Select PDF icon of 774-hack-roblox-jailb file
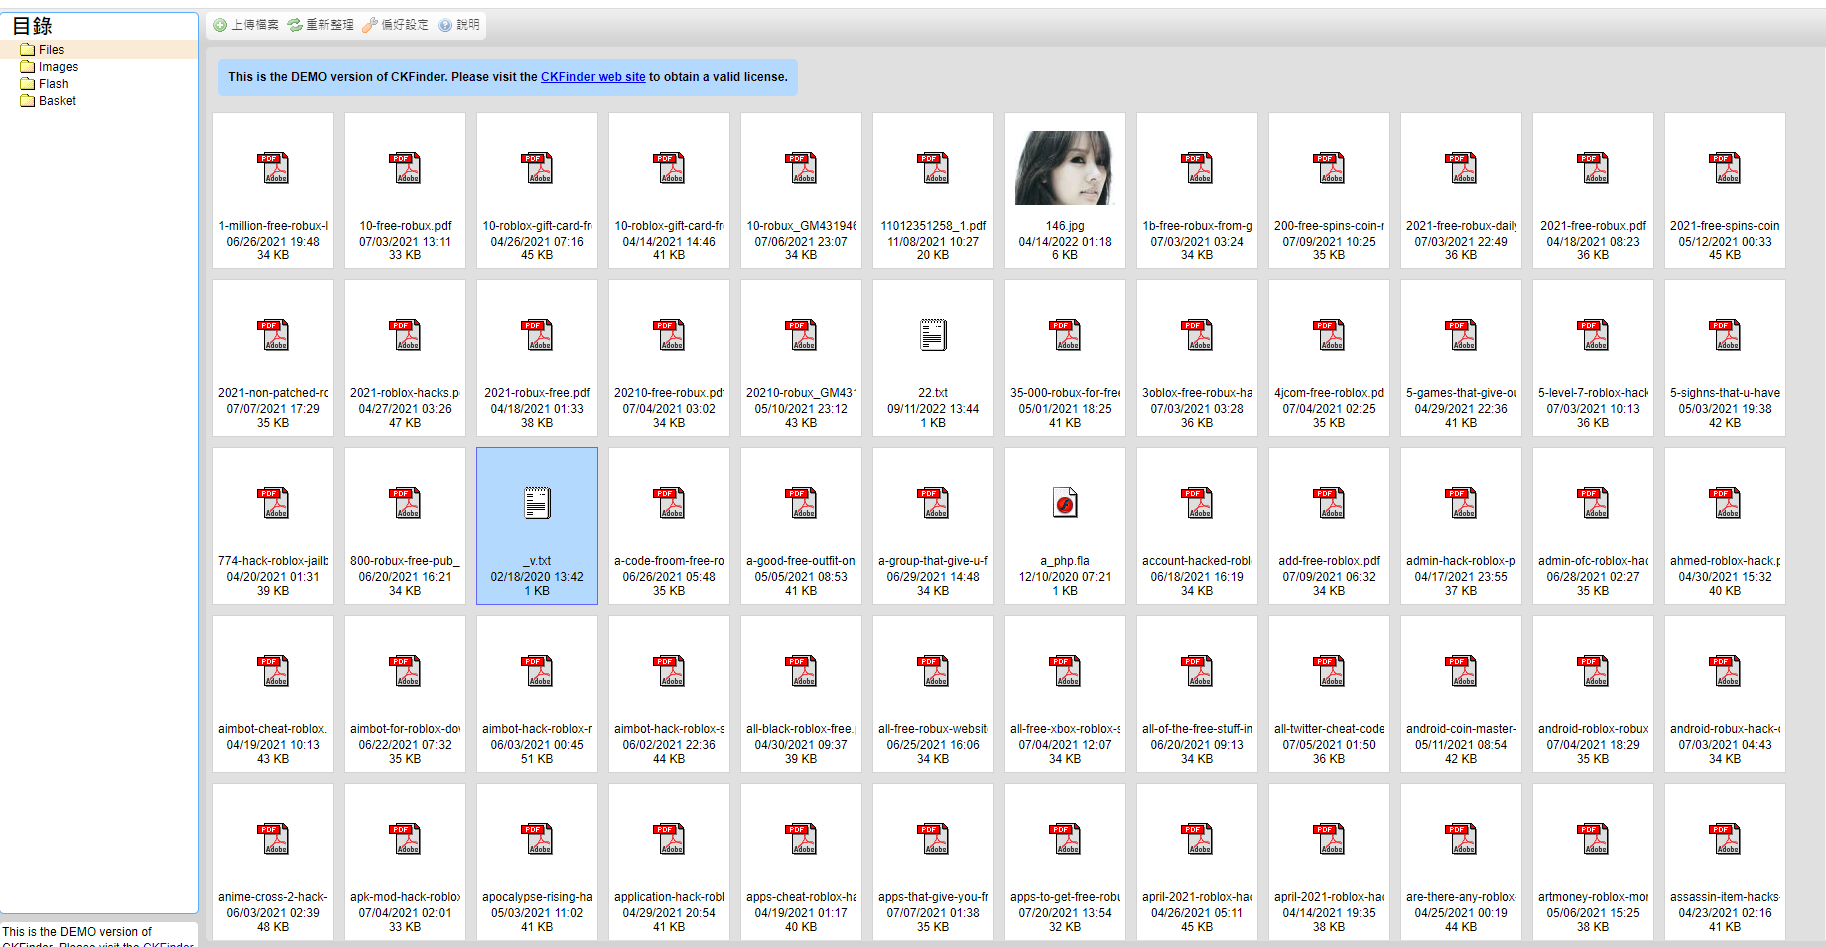Image resolution: width=1826 pixels, height=947 pixels. [273, 503]
